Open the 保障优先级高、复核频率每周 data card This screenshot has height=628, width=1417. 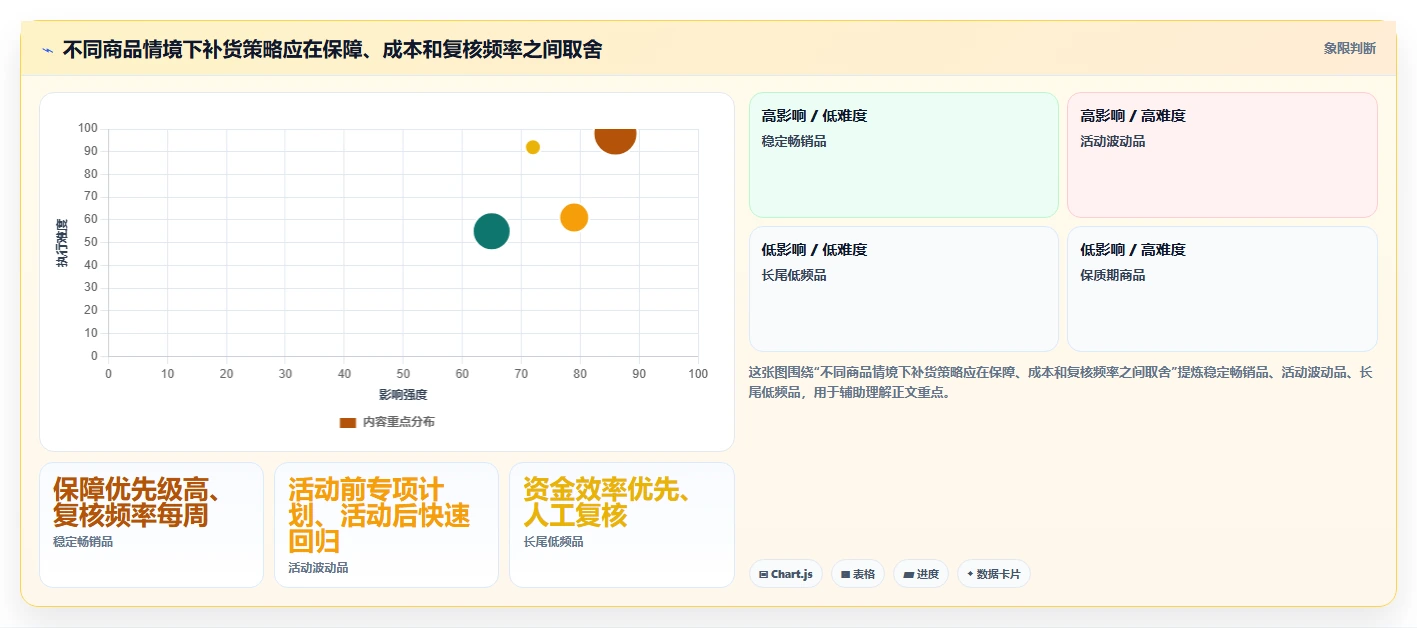click(x=151, y=525)
